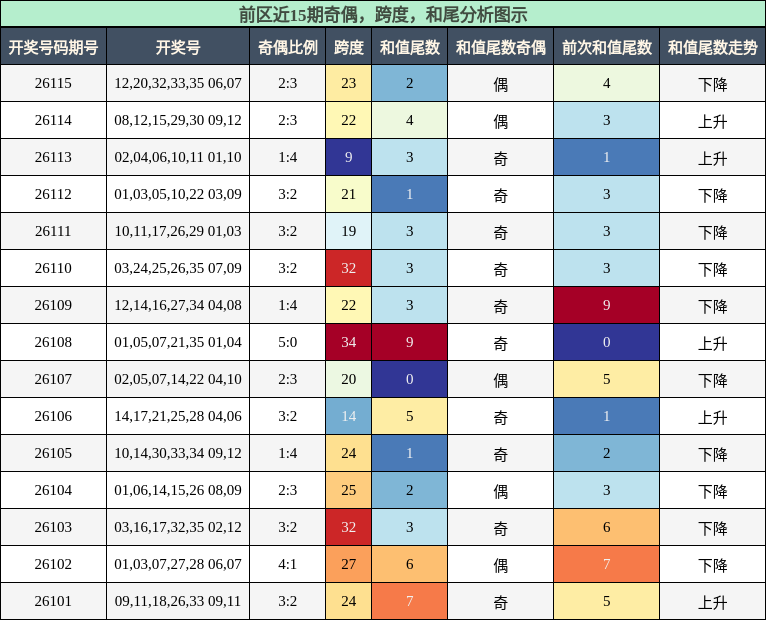
Task: Click the span cell showing 27
Action: point(348,564)
